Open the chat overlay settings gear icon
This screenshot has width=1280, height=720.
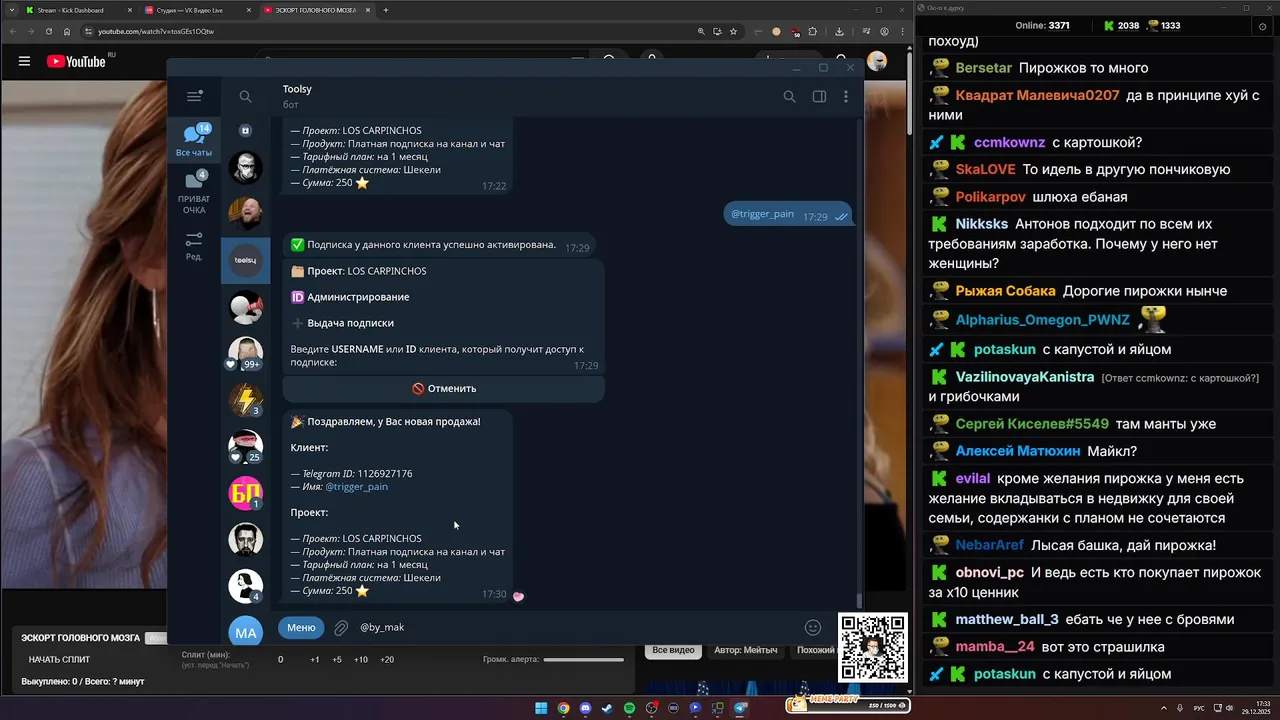[1262, 26]
